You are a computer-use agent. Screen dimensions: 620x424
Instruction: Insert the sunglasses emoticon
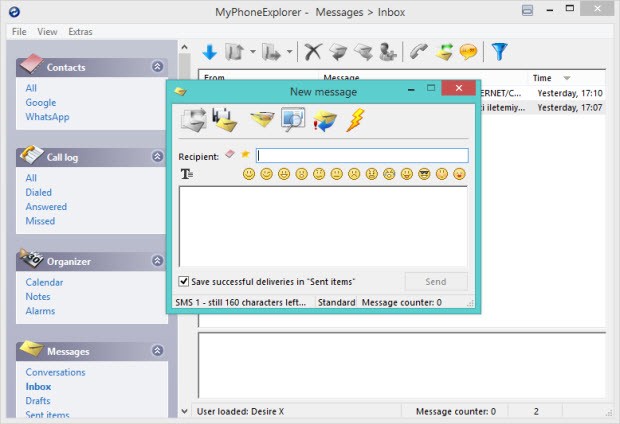(424, 174)
